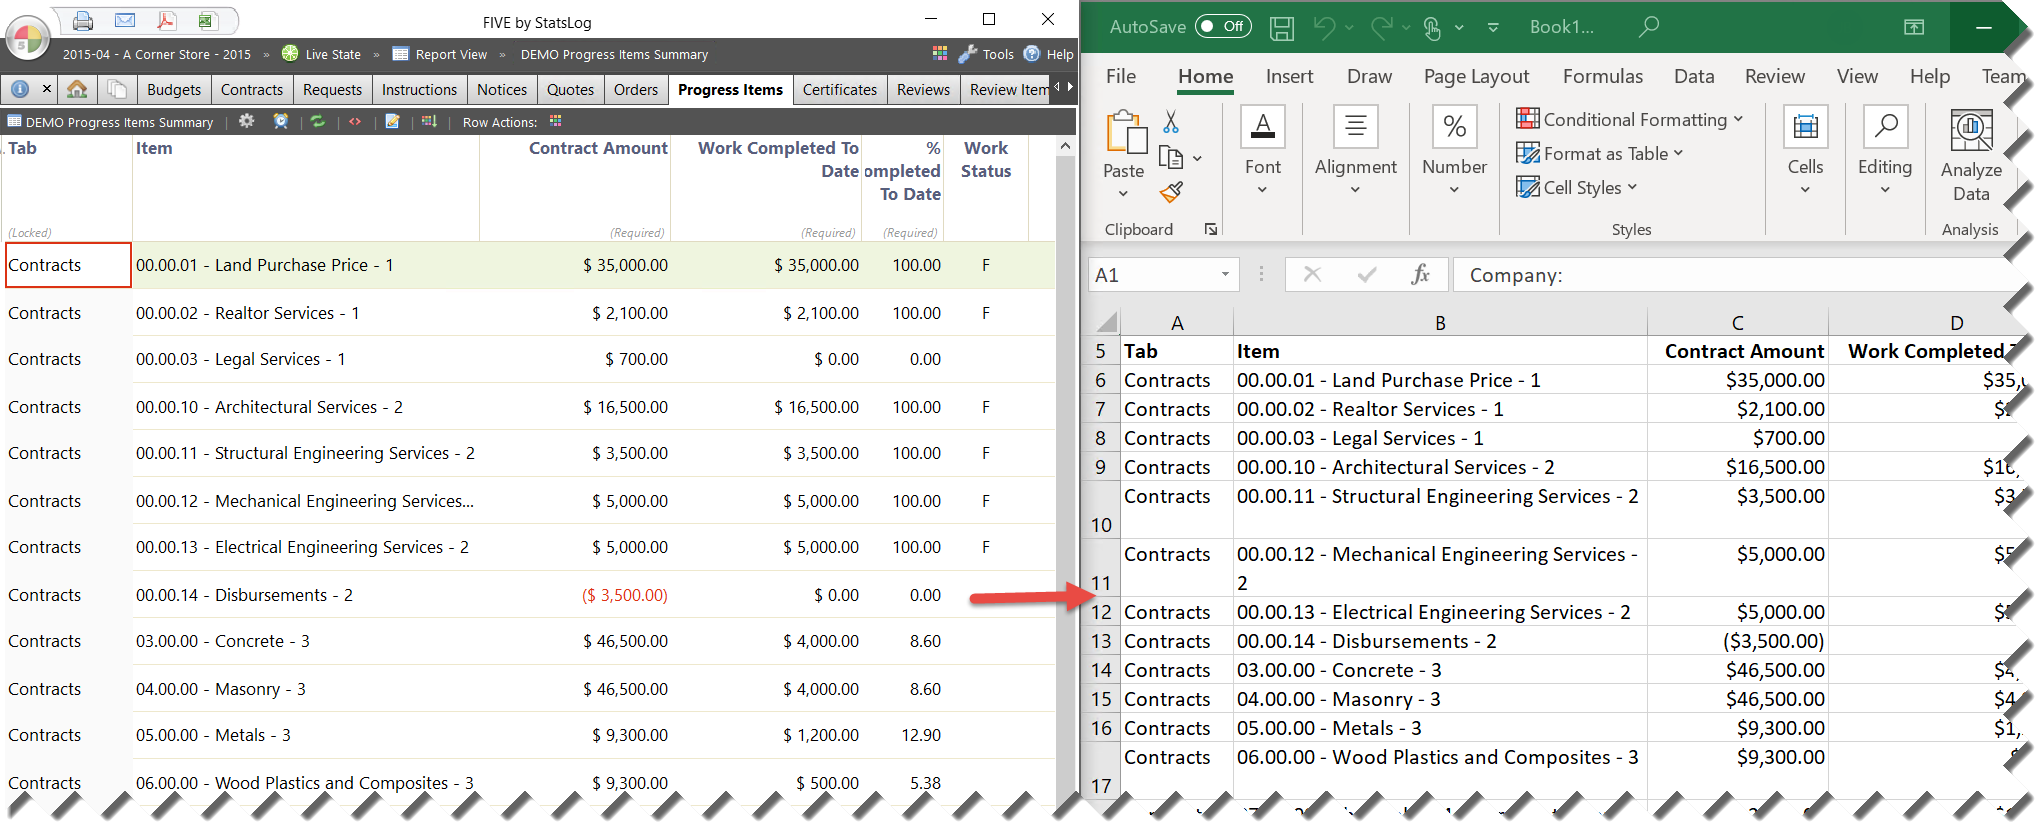Click the Ribbon Display Options icon
Image resolution: width=2043 pixels, height=831 pixels.
1914,27
